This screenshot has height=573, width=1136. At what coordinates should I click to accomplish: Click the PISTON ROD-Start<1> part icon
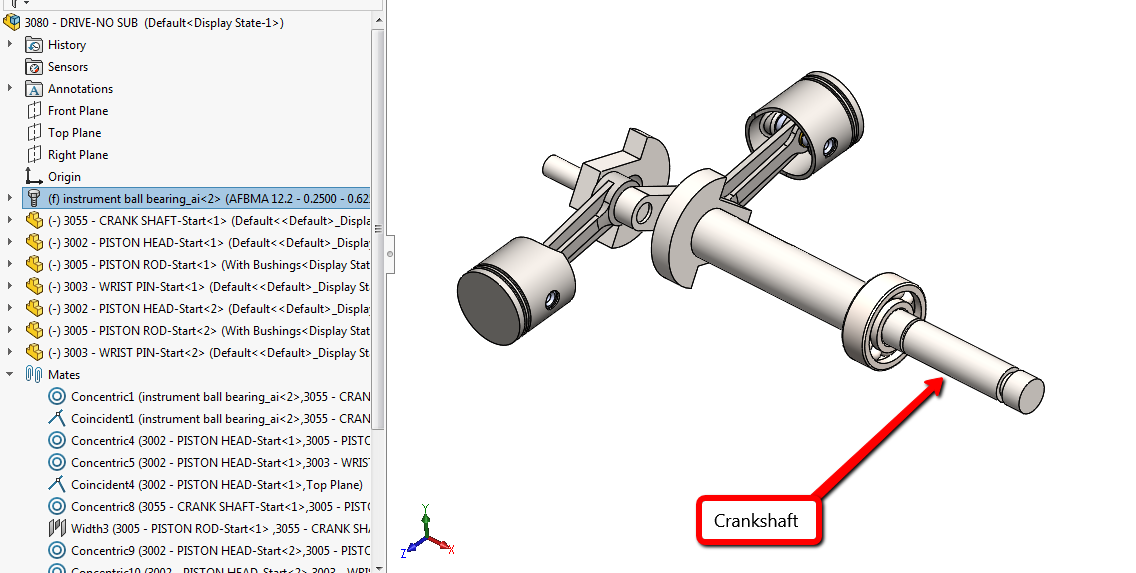(34, 264)
